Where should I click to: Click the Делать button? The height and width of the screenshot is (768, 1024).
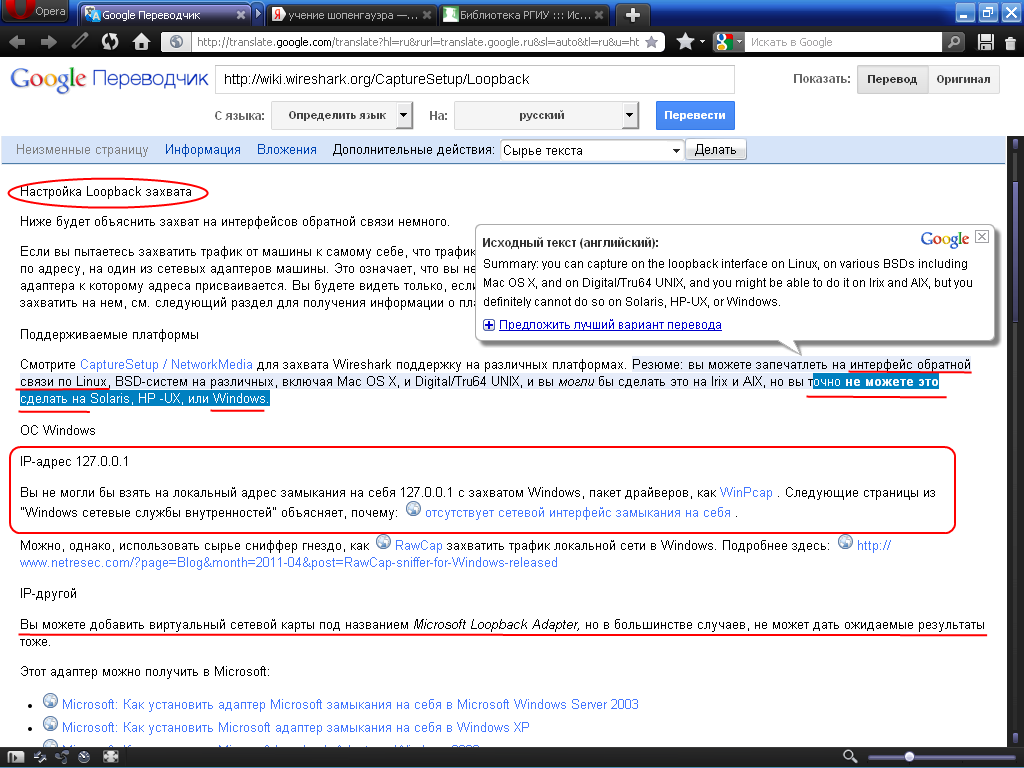click(x=716, y=150)
